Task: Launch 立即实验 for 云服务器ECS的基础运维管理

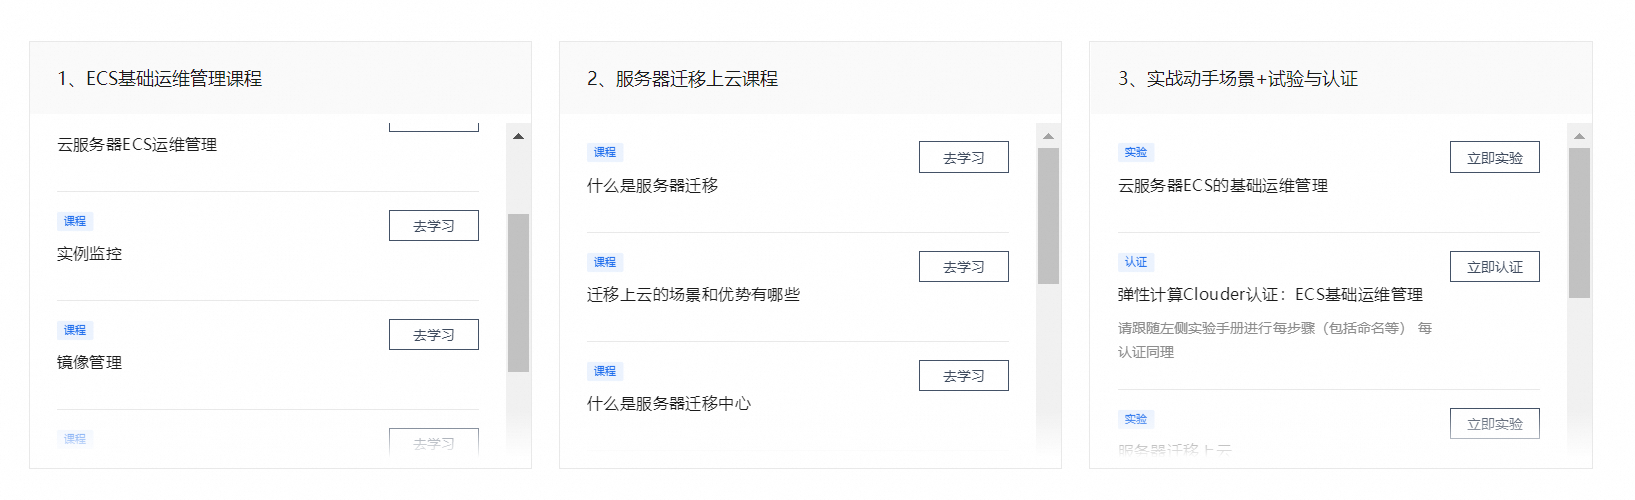Action: (1494, 158)
